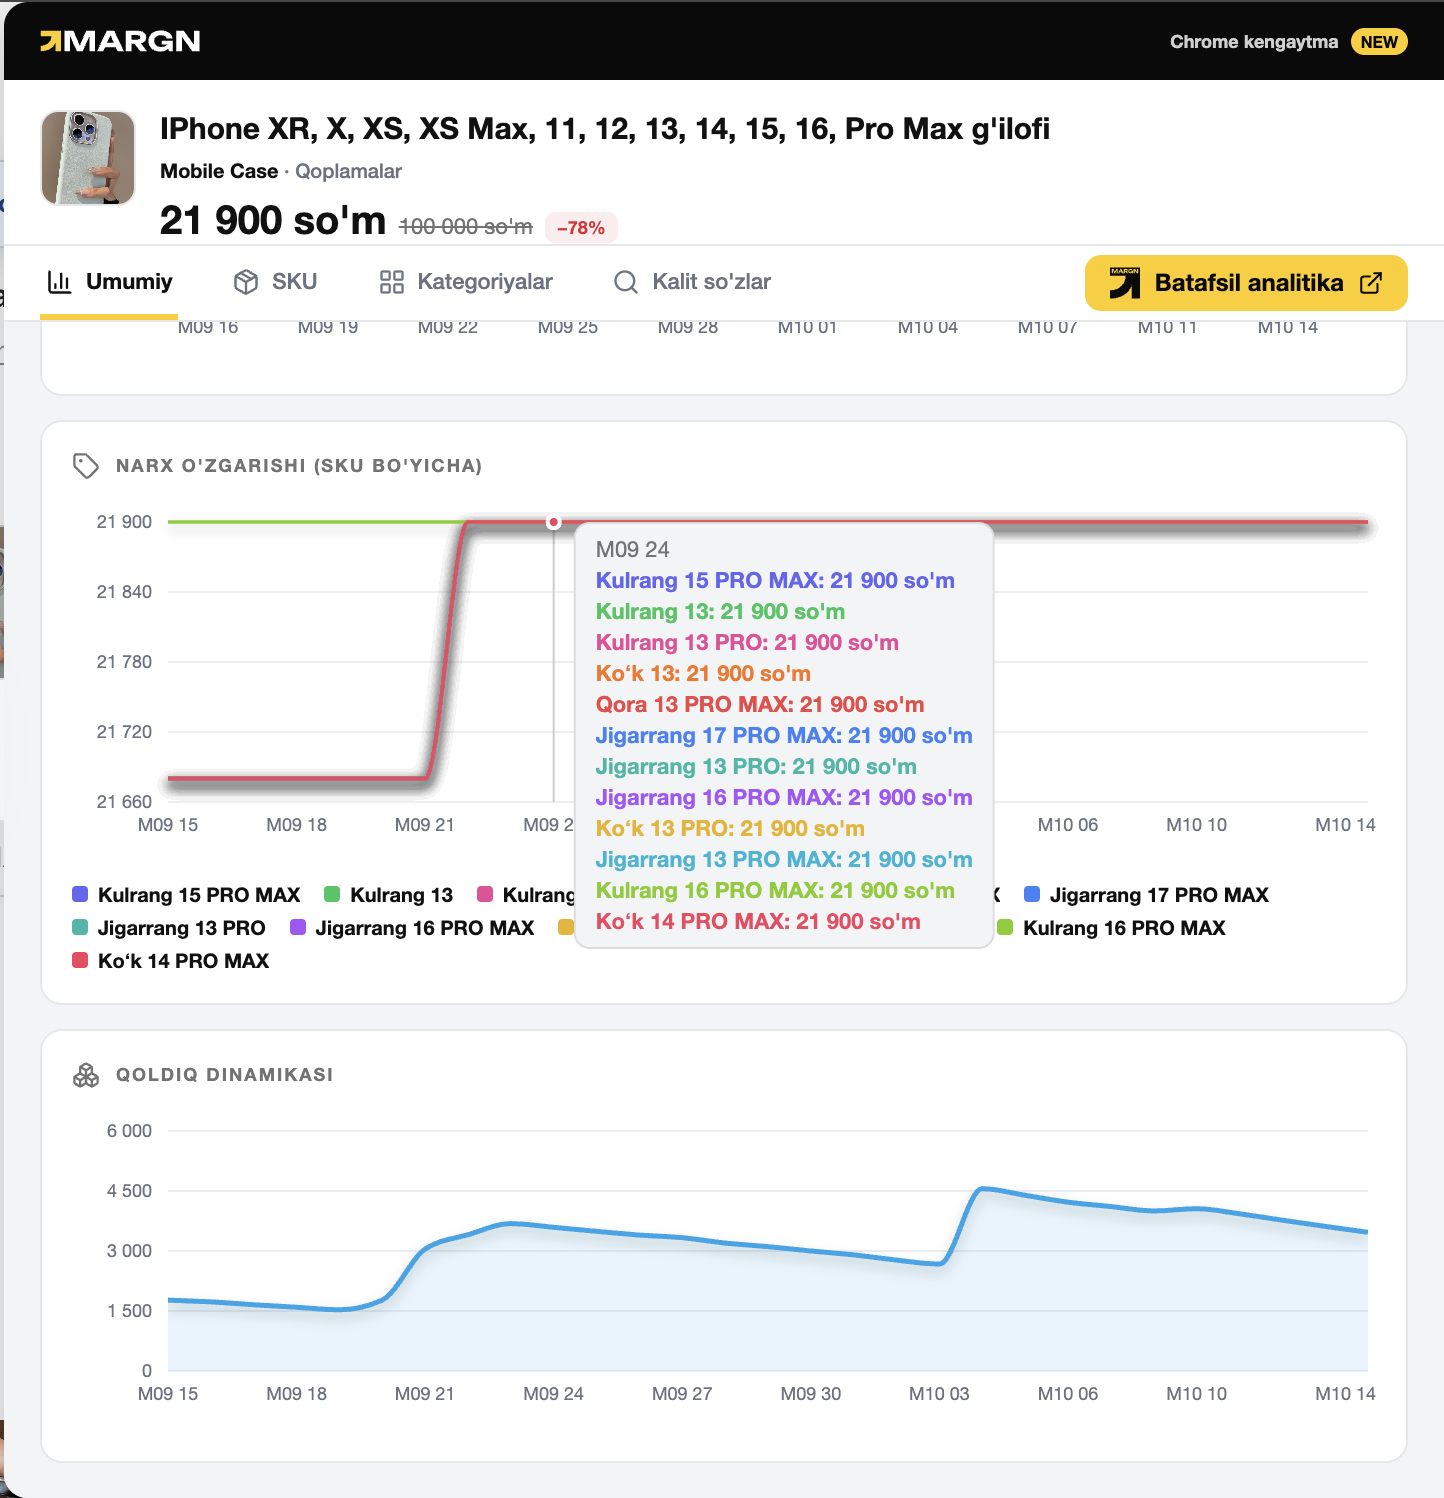Open the Chrome kengaytma link
The width and height of the screenshot is (1444, 1498).
pos(1254,42)
